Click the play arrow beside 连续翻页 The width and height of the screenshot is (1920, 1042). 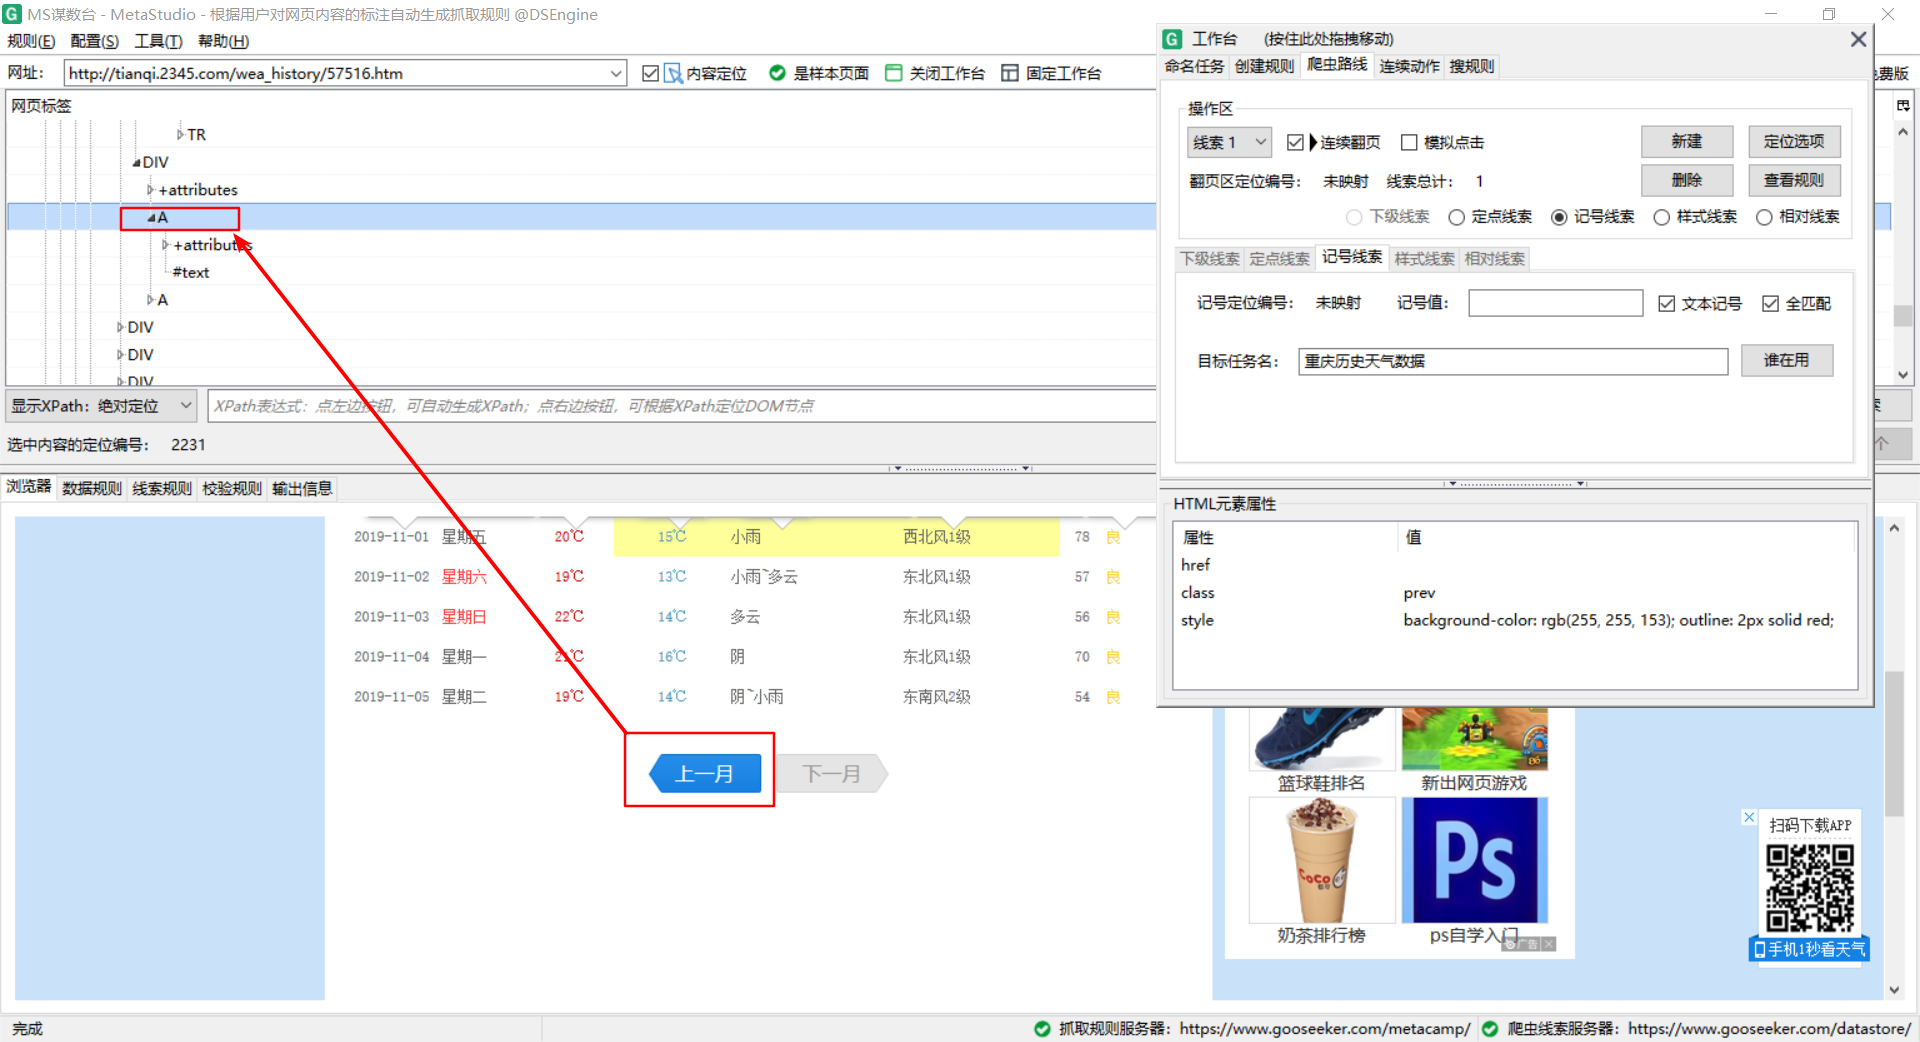click(x=1313, y=142)
